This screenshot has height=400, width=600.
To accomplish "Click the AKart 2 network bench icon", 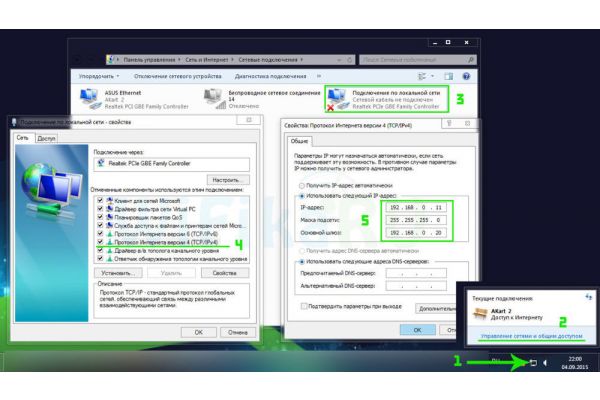I will pyautogui.click(x=480, y=314).
